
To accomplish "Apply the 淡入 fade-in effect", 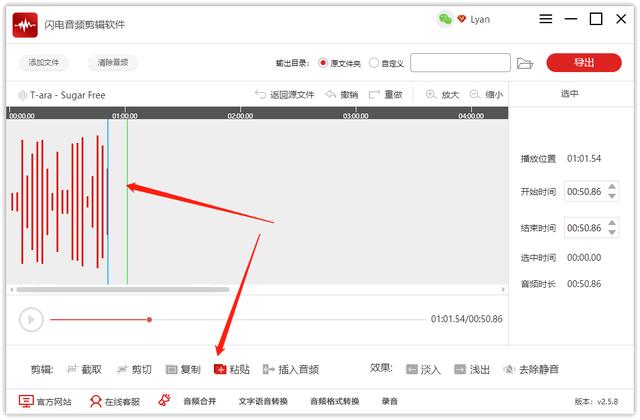I will (x=423, y=369).
